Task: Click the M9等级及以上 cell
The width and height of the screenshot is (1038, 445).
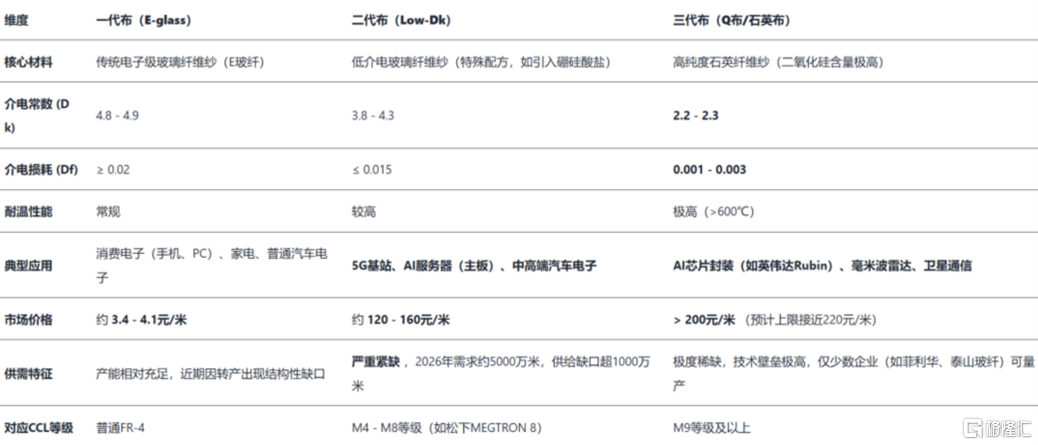Action: coord(712,428)
